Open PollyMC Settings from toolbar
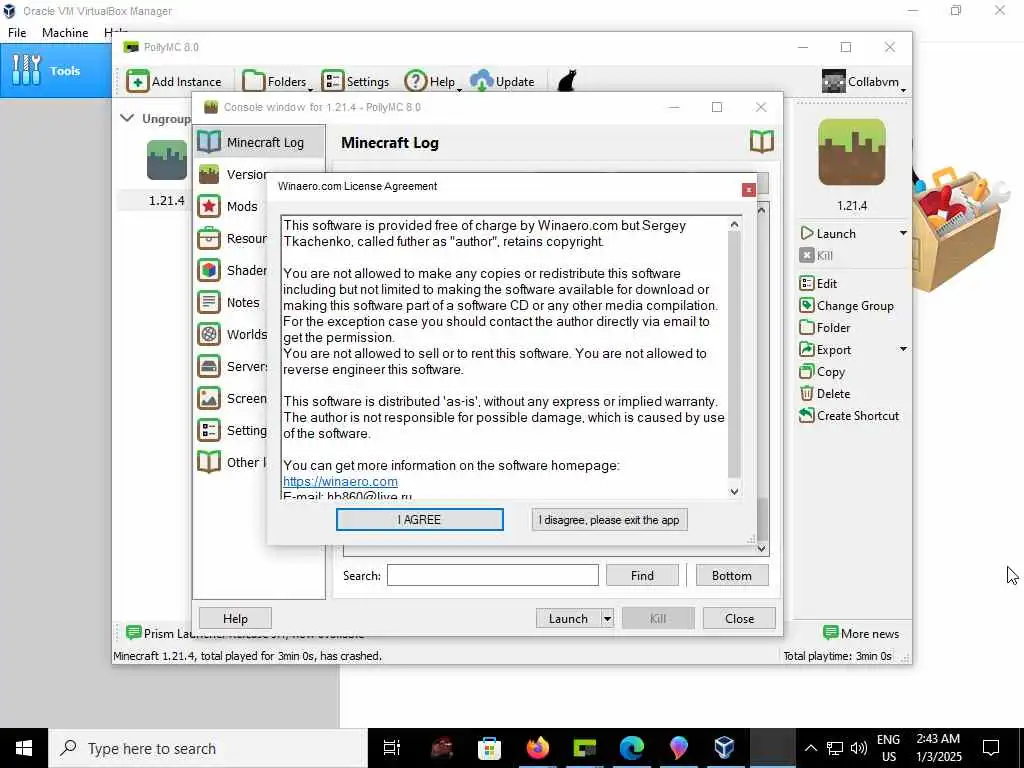This screenshot has width=1024, height=768. [x=356, y=82]
